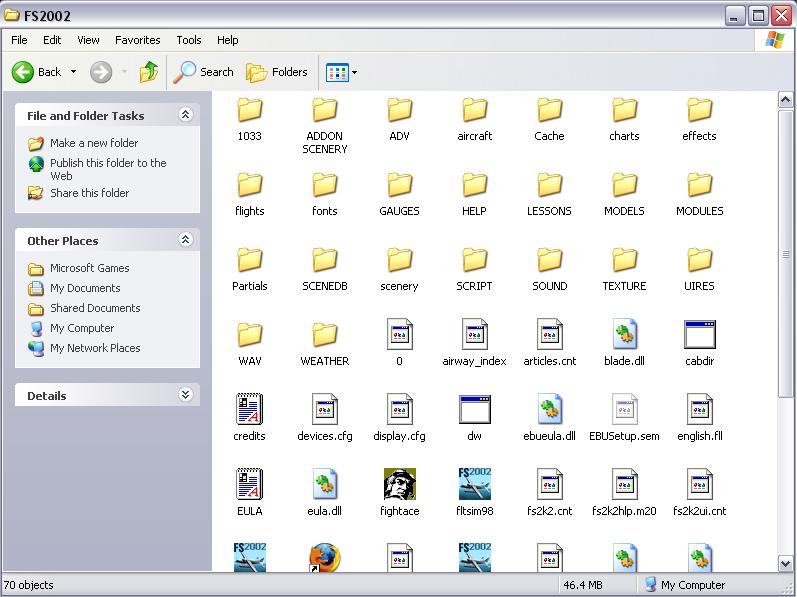Select the GAUGES folder icon
The height and width of the screenshot is (597, 797).
tap(400, 185)
